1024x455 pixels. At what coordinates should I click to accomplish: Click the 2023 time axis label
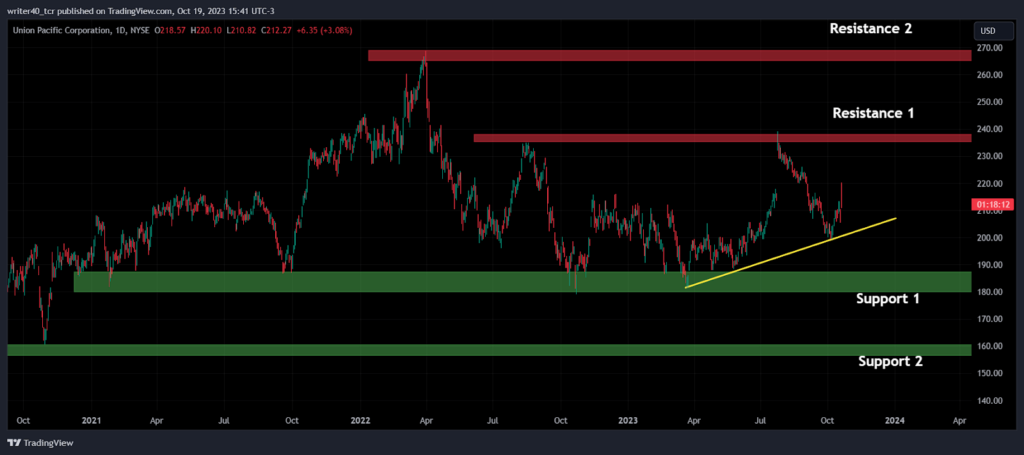pos(628,421)
